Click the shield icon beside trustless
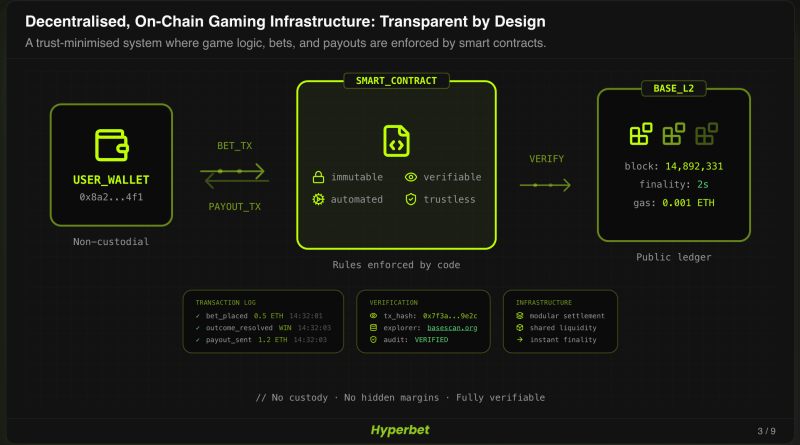800x445 pixels. pos(410,199)
